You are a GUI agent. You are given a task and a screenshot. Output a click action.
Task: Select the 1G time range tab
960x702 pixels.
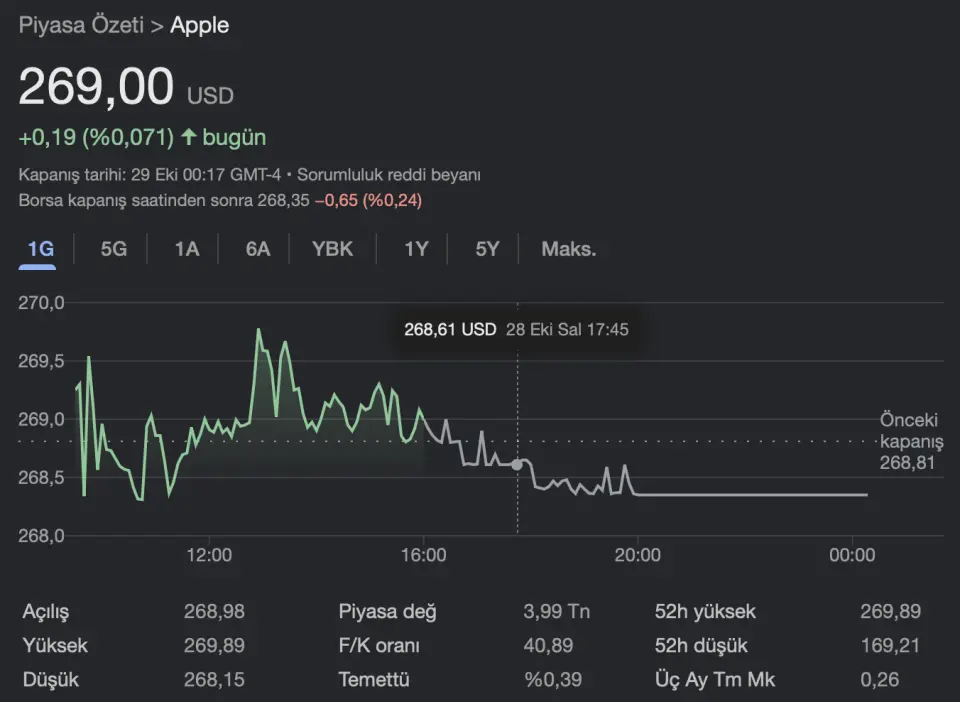(40, 249)
